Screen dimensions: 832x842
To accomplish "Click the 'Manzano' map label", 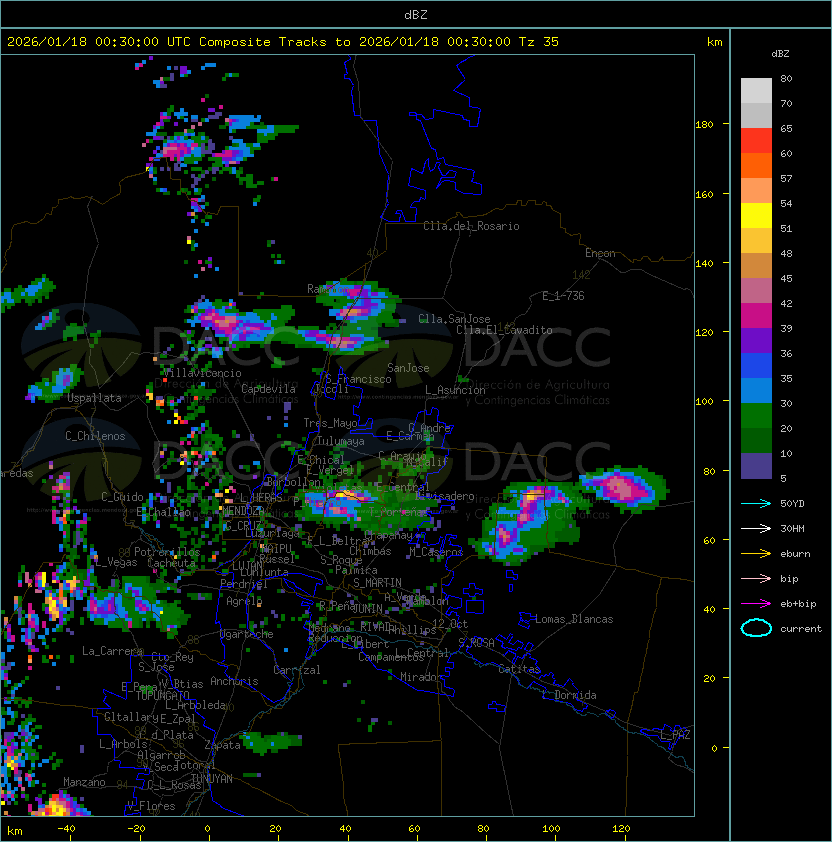I will click(84, 782).
